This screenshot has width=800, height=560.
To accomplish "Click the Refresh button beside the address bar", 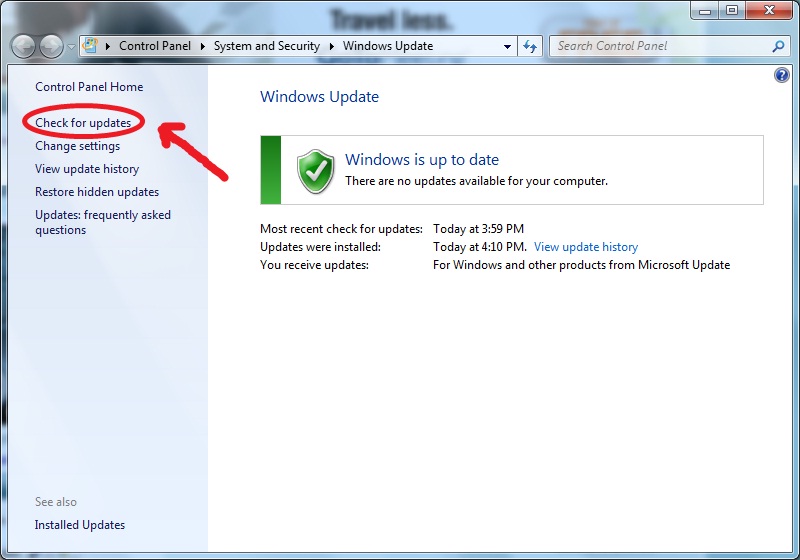I will 530,46.
